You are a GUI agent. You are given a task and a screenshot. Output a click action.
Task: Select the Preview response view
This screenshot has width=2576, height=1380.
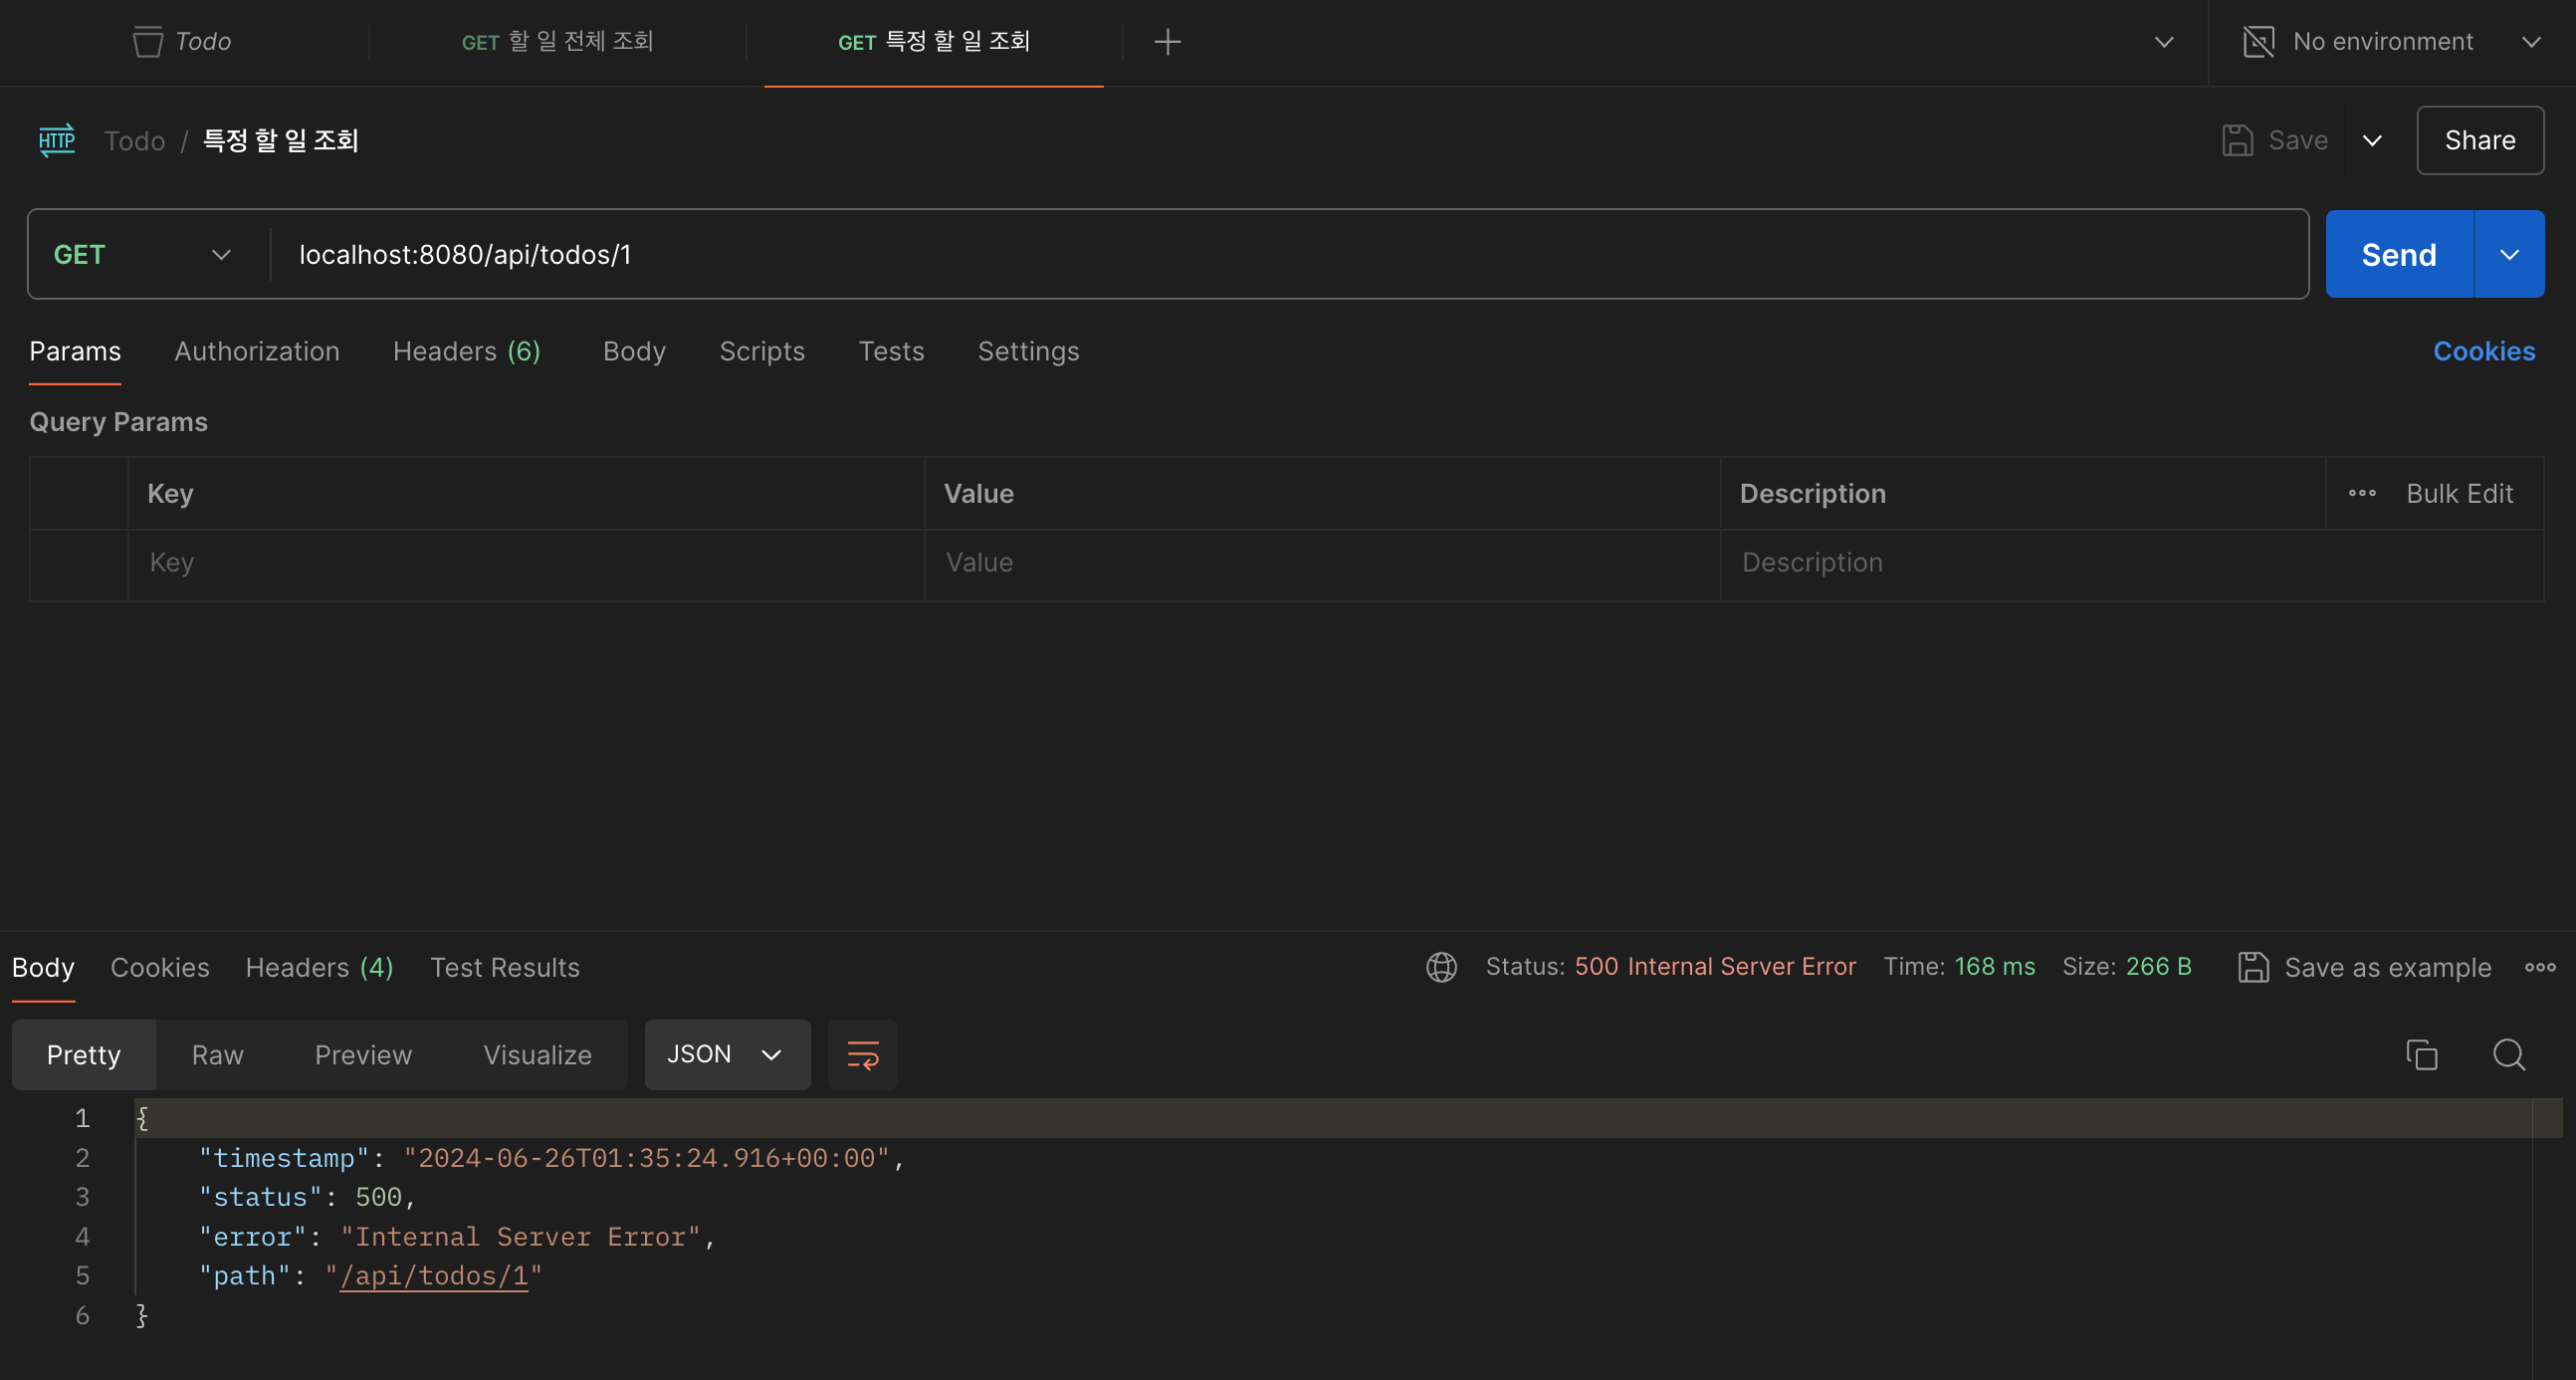point(363,1055)
